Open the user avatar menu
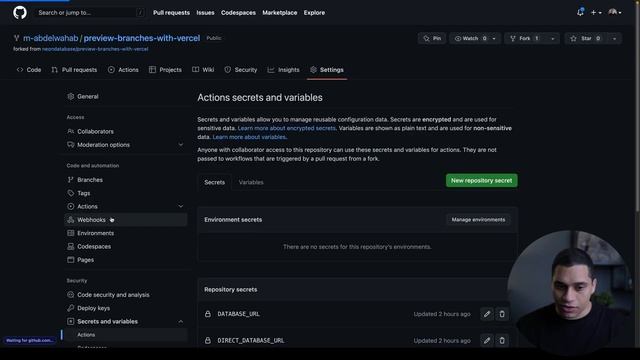The width and height of the screenshot is (640, 360). tap(615, 12)
